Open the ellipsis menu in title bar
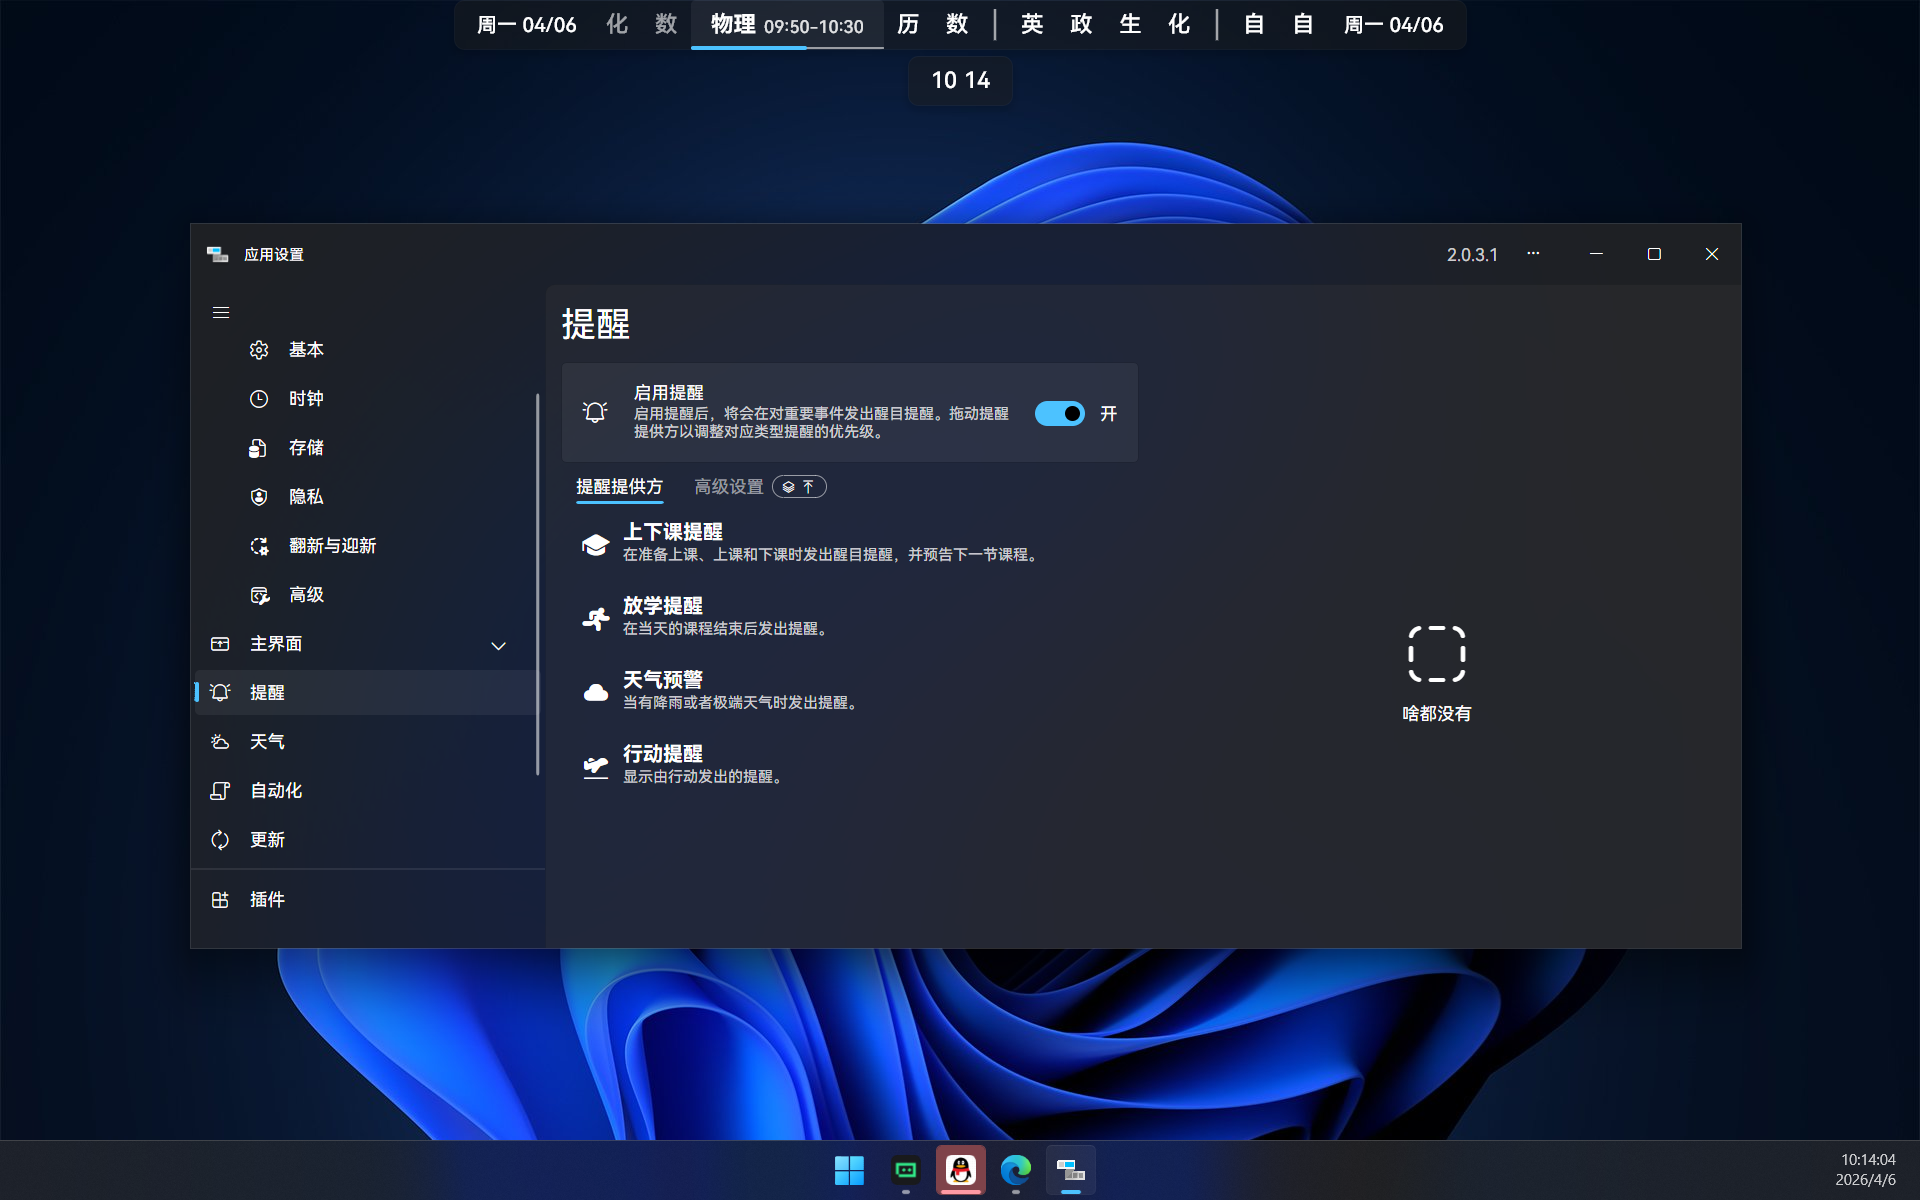Screen dimensions: 1920x1200 [1533, 254]
